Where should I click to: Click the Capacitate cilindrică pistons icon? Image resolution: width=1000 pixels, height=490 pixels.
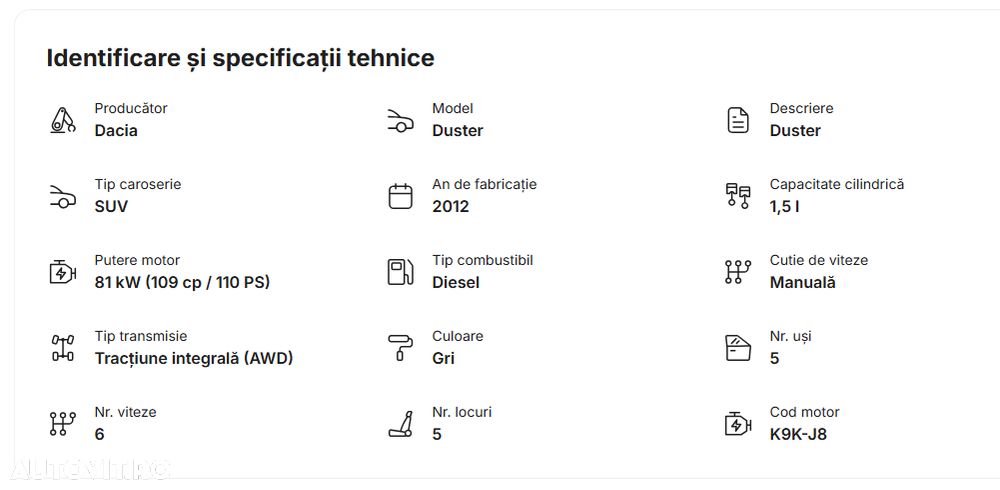pos(737,196)
